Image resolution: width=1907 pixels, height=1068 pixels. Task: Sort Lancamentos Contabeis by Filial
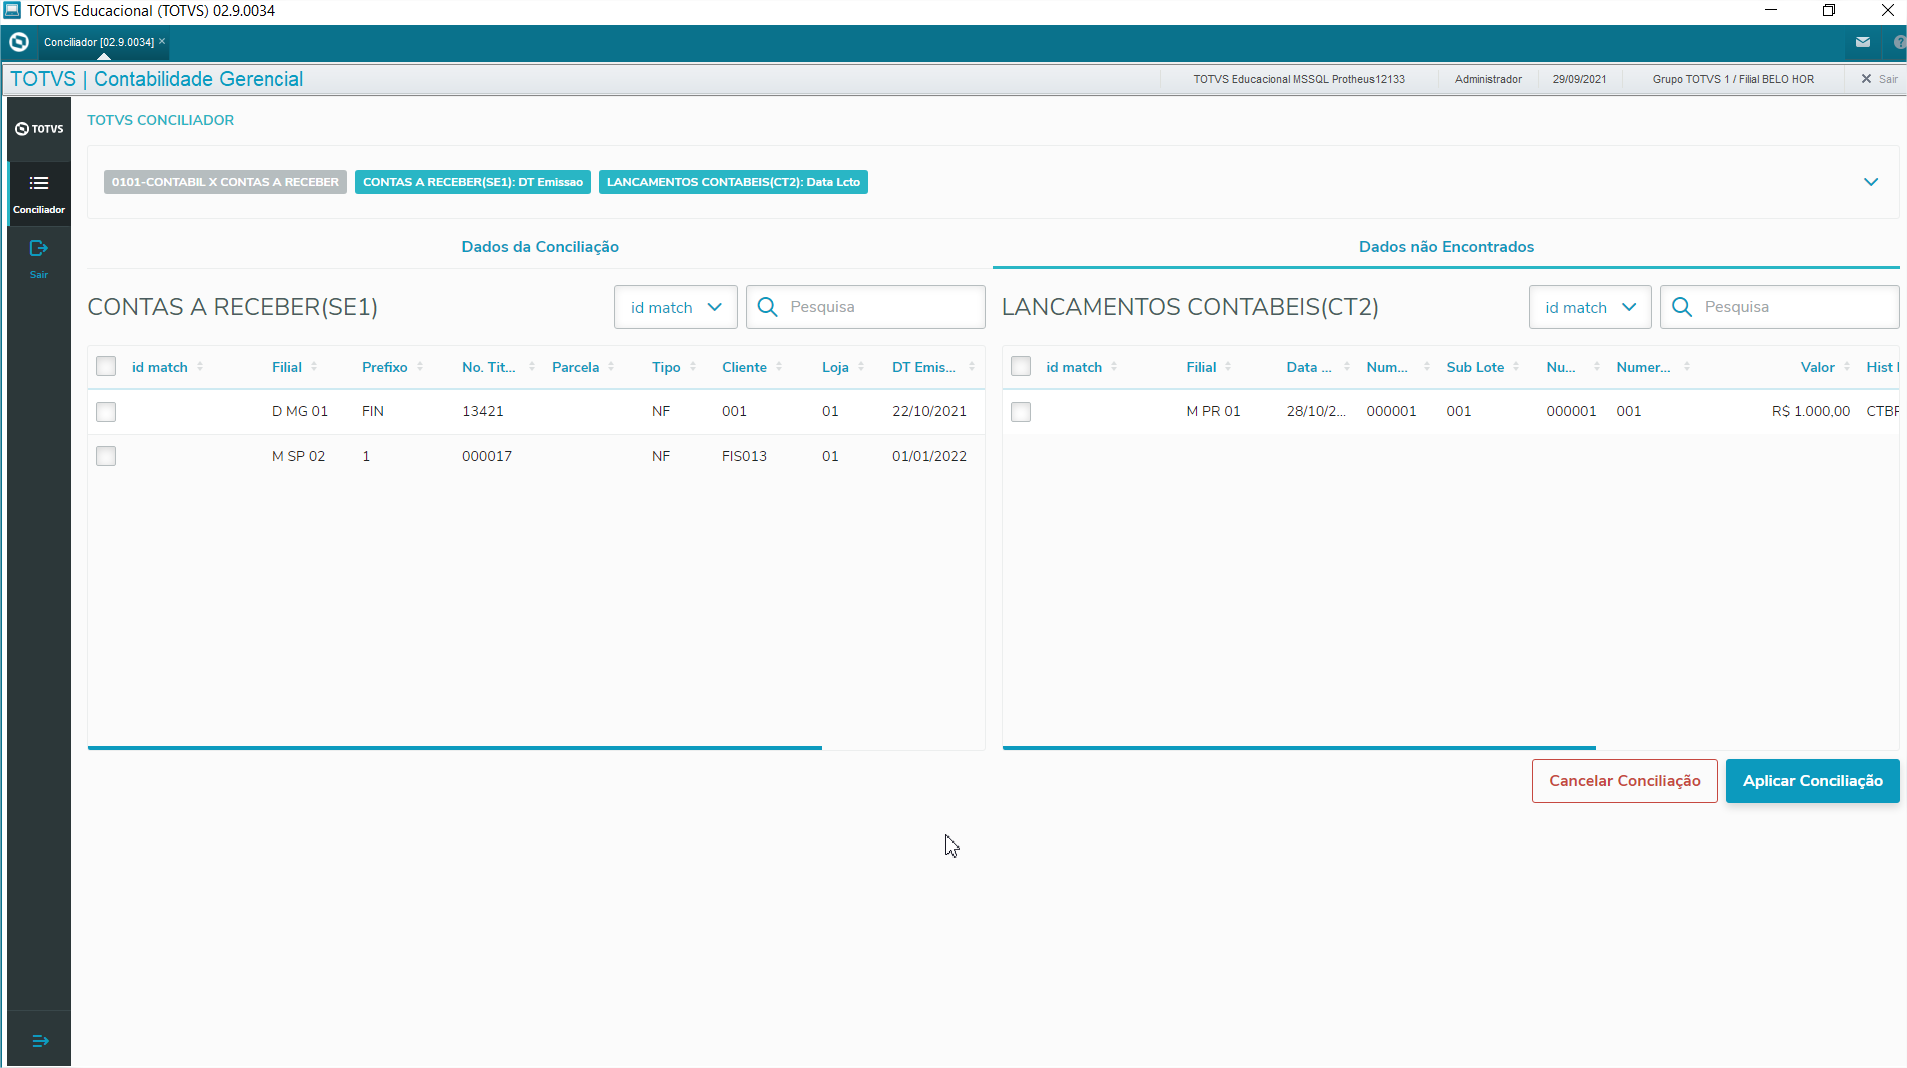tap(1228, 367)
